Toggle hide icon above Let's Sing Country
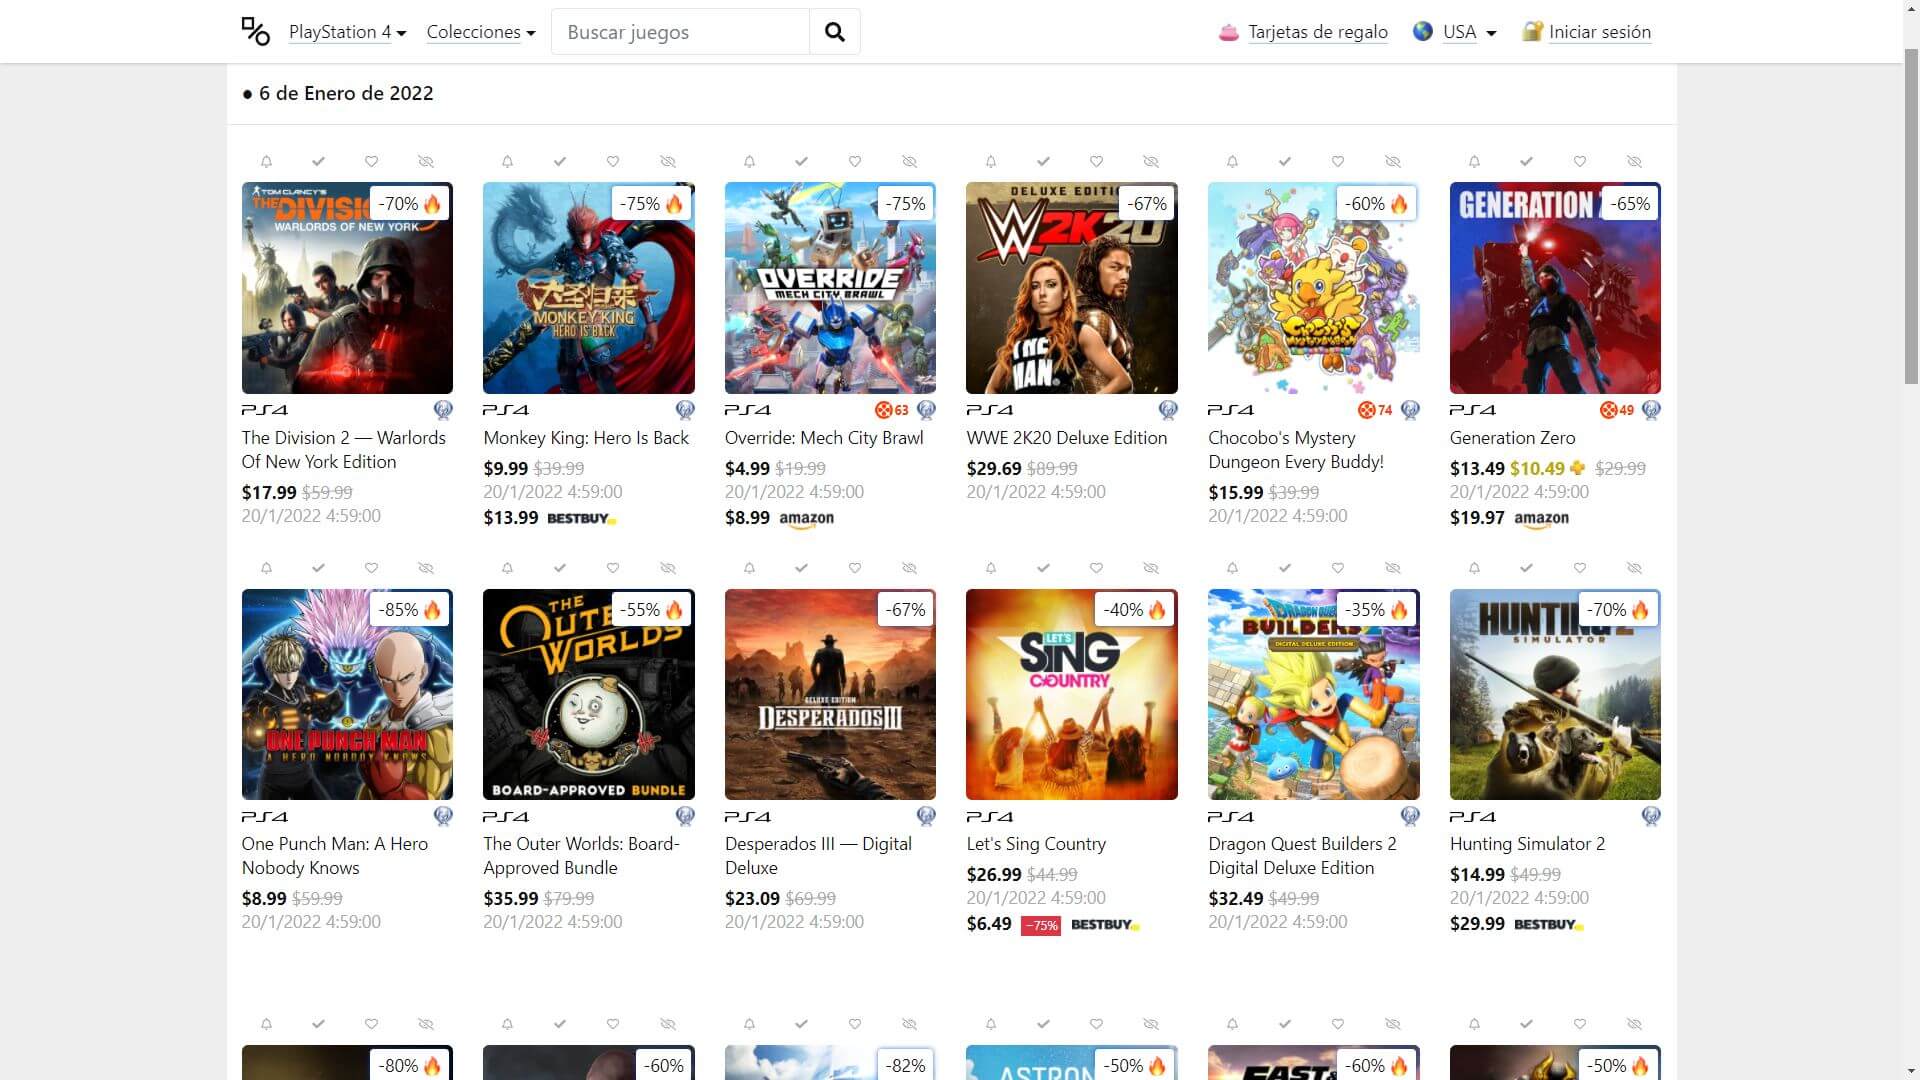Image resolution: width=1920 pixels, height=1080 pixels. click(x=1151, y=568)
